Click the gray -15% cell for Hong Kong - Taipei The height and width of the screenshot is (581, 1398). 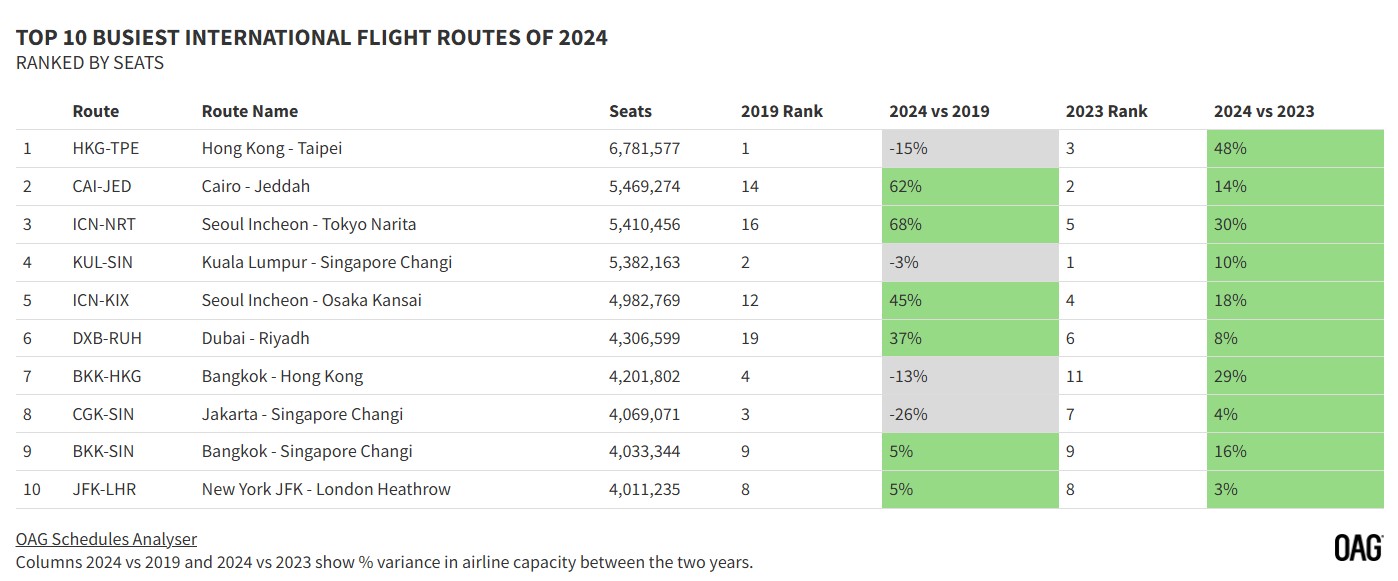coord(969,148)
